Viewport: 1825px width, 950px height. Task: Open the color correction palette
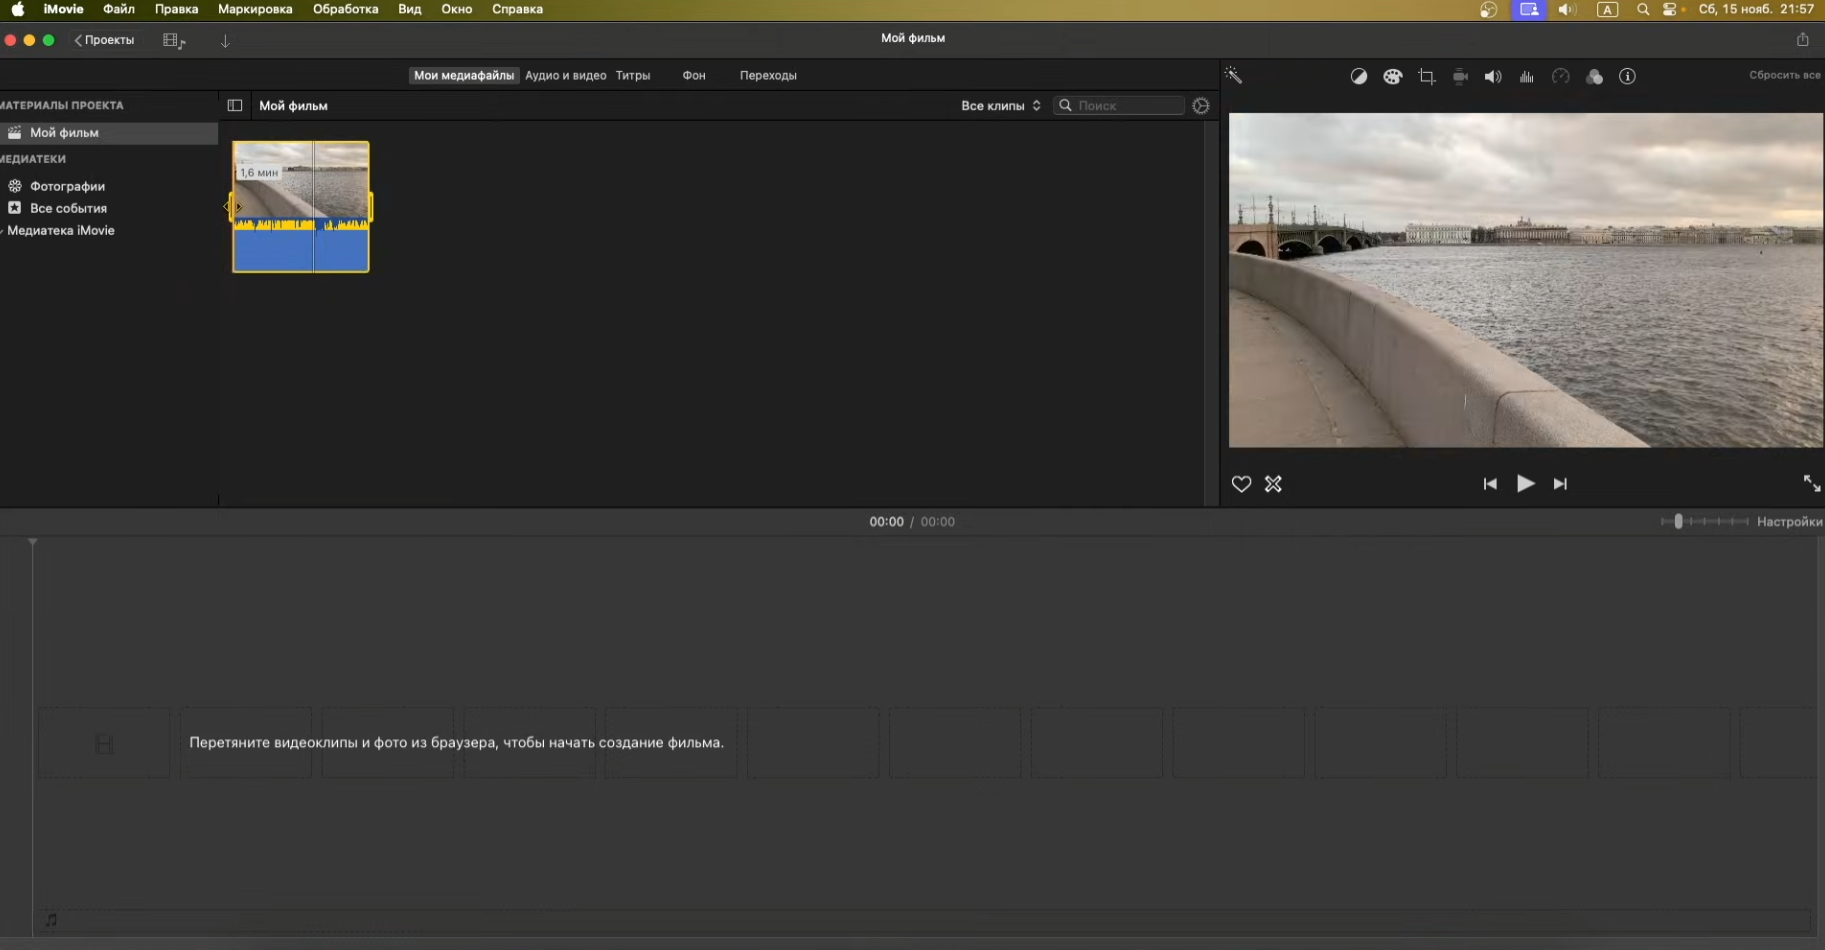point(1392,77)
